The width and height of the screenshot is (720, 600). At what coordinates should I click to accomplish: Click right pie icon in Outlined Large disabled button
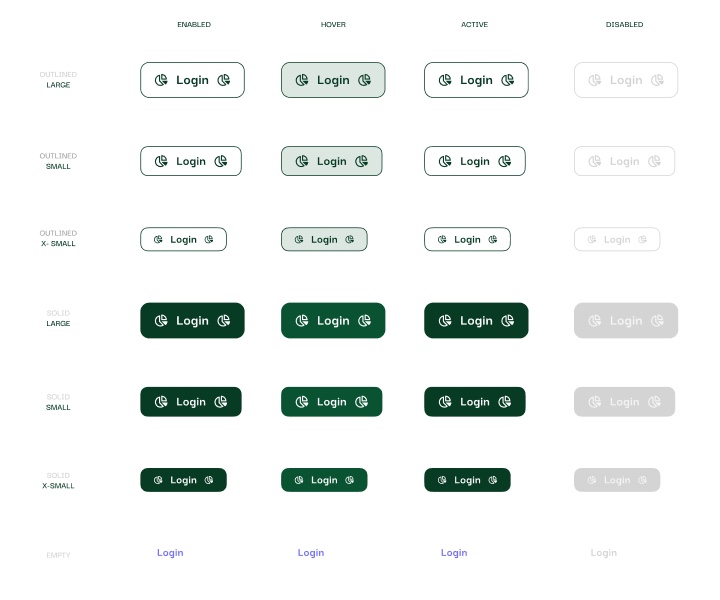coord(657,80)
